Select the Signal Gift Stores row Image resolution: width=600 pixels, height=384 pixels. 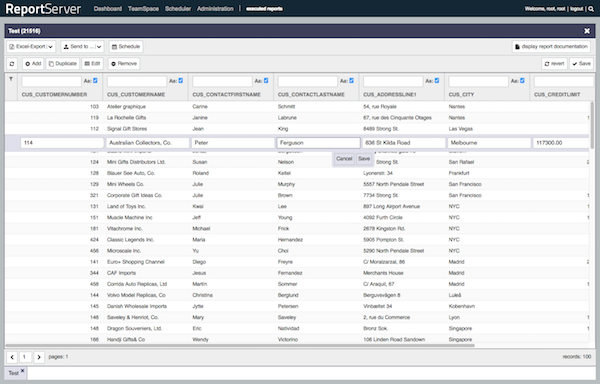(x=297, y=129)
